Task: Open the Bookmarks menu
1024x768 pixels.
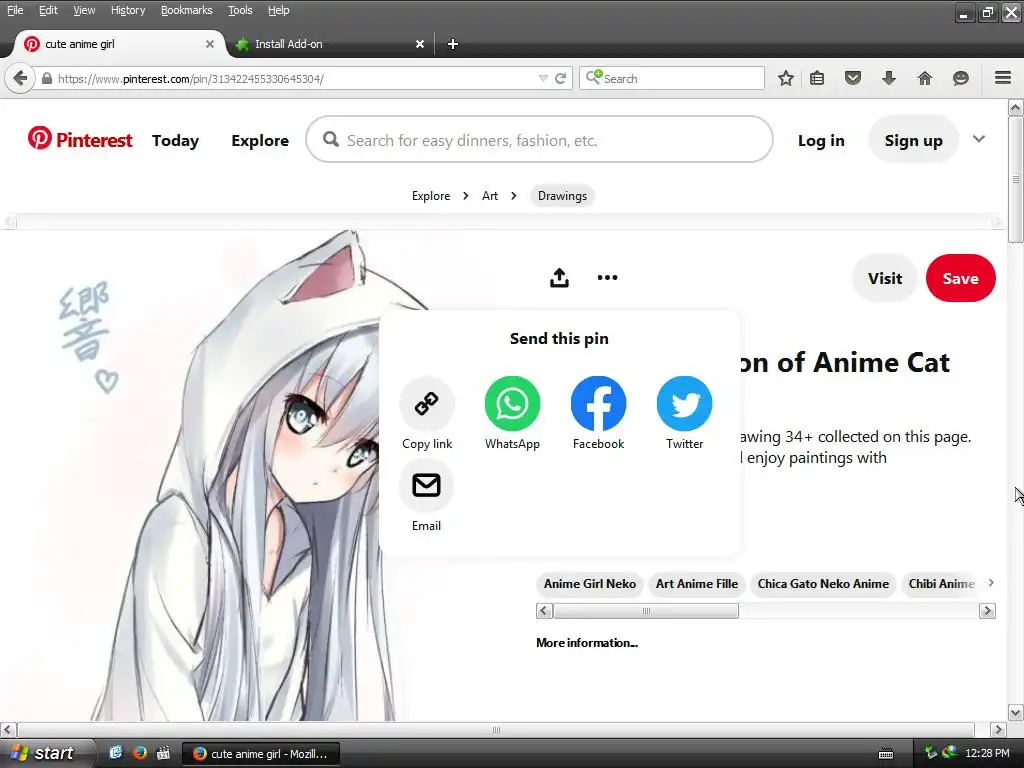Action: [186, 10]
